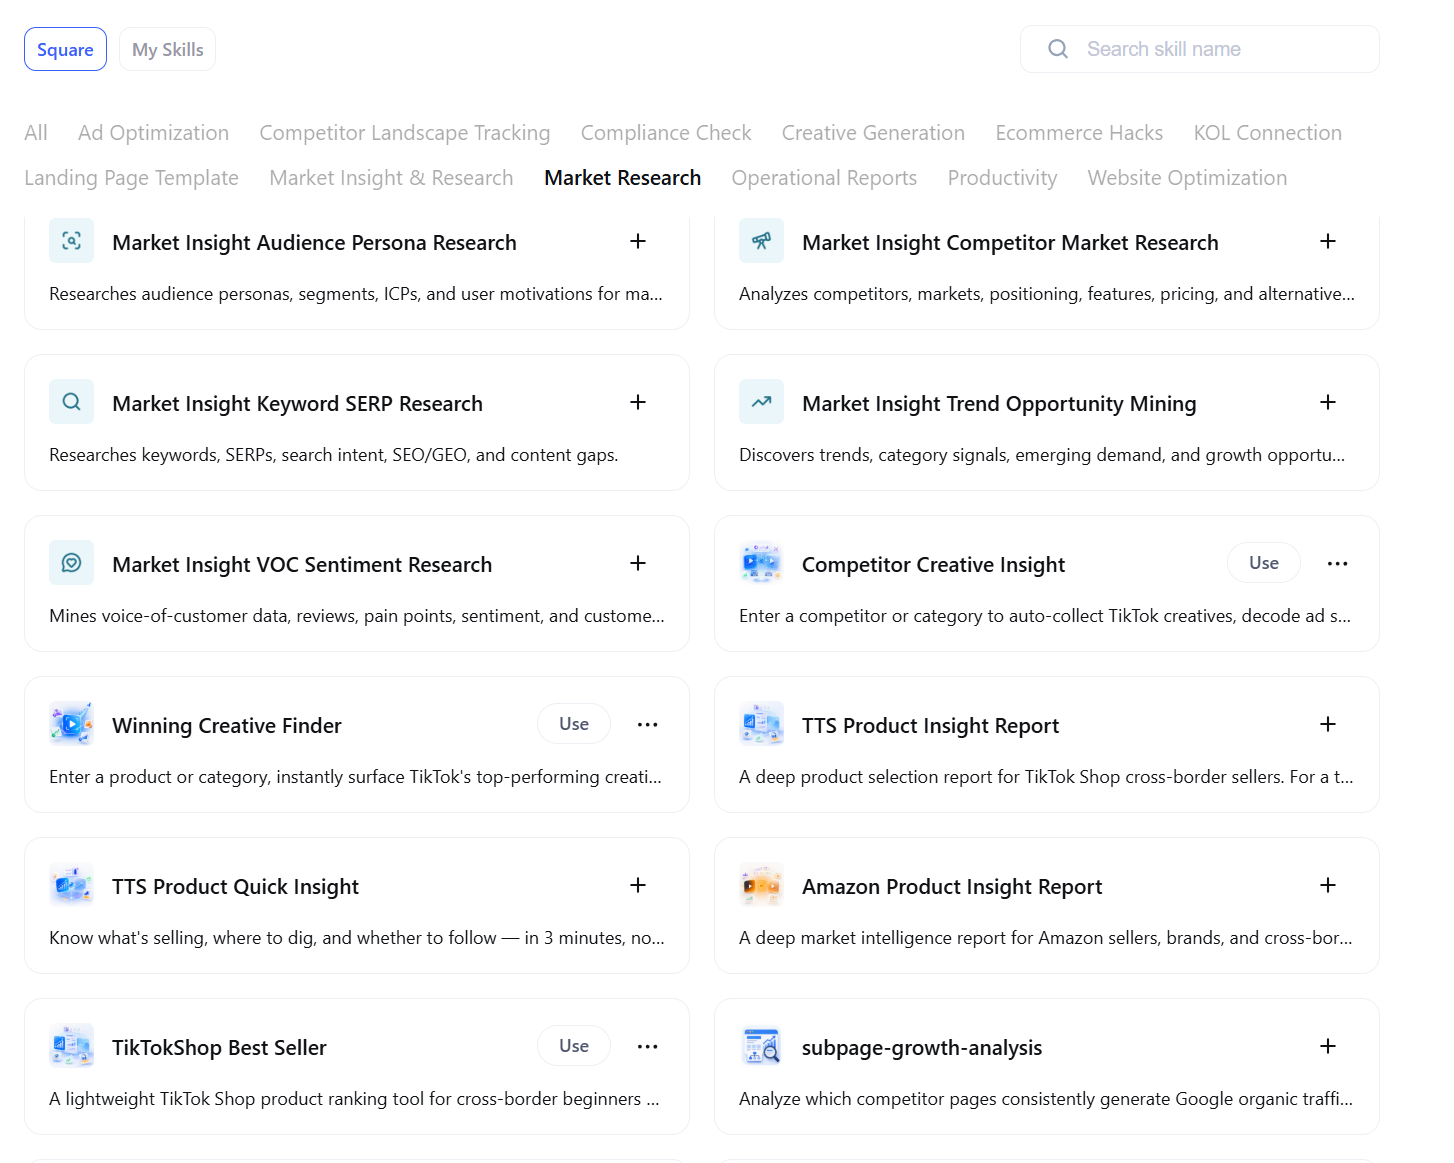1454x1163 pixels.
Task: Use the Winning Creative Finder skill
Action: [x=574, y=724]
